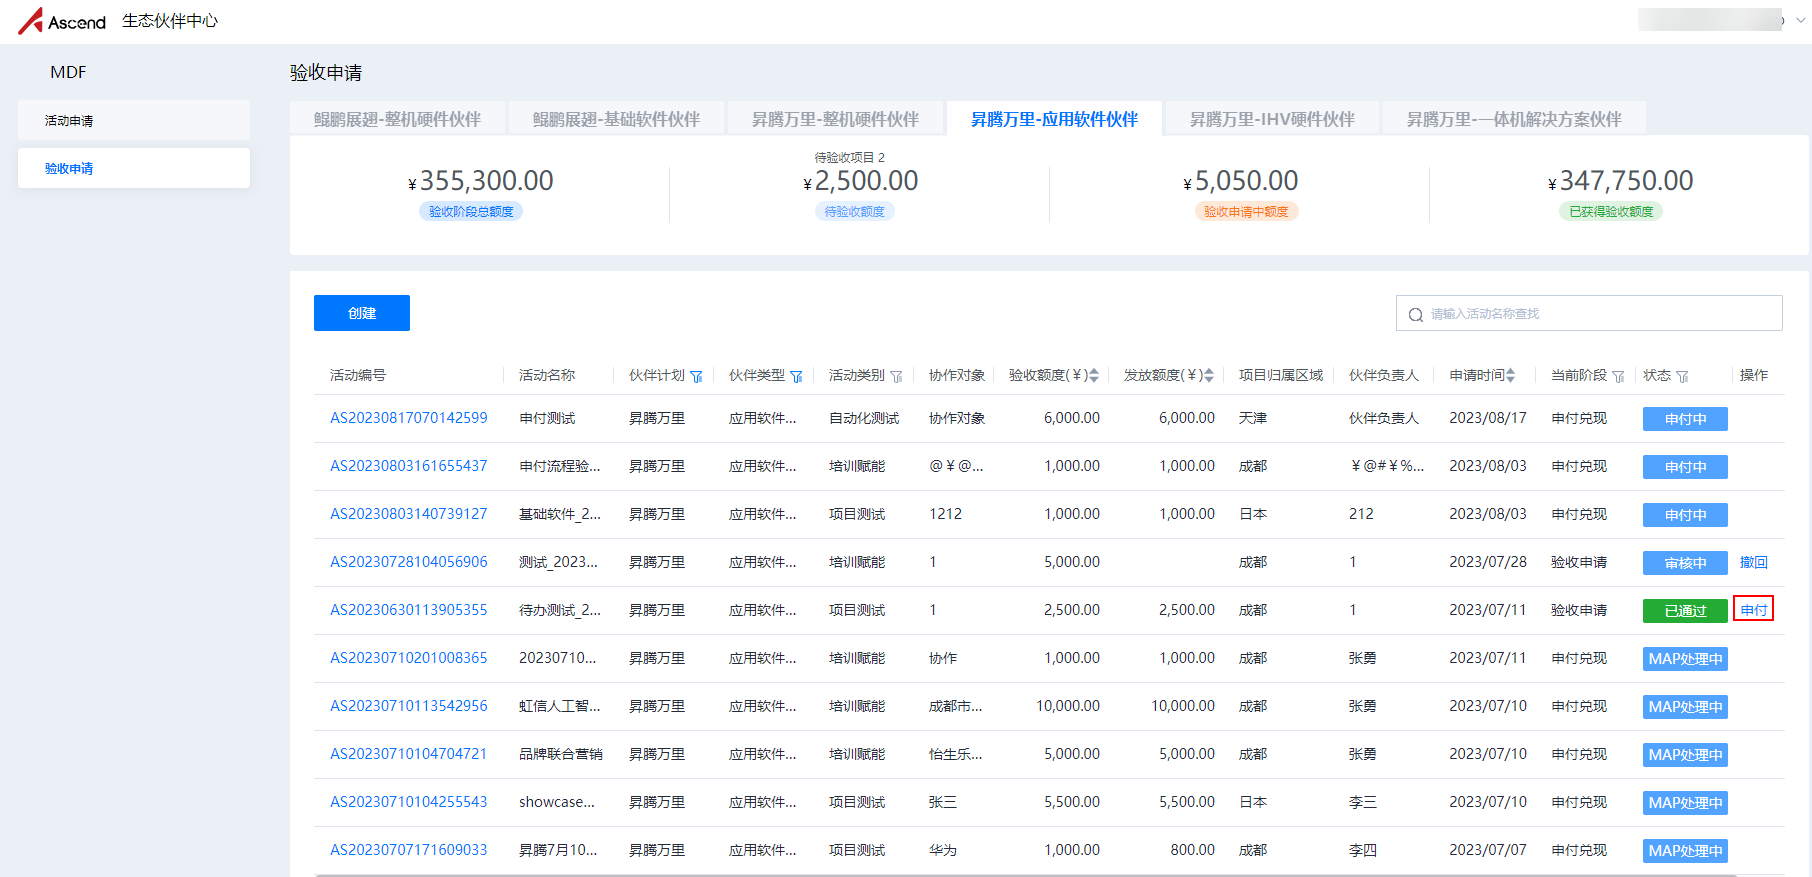Screen dimensions: 1812x877
Task: Click the MDF sidebar heading
Action: 69,72
